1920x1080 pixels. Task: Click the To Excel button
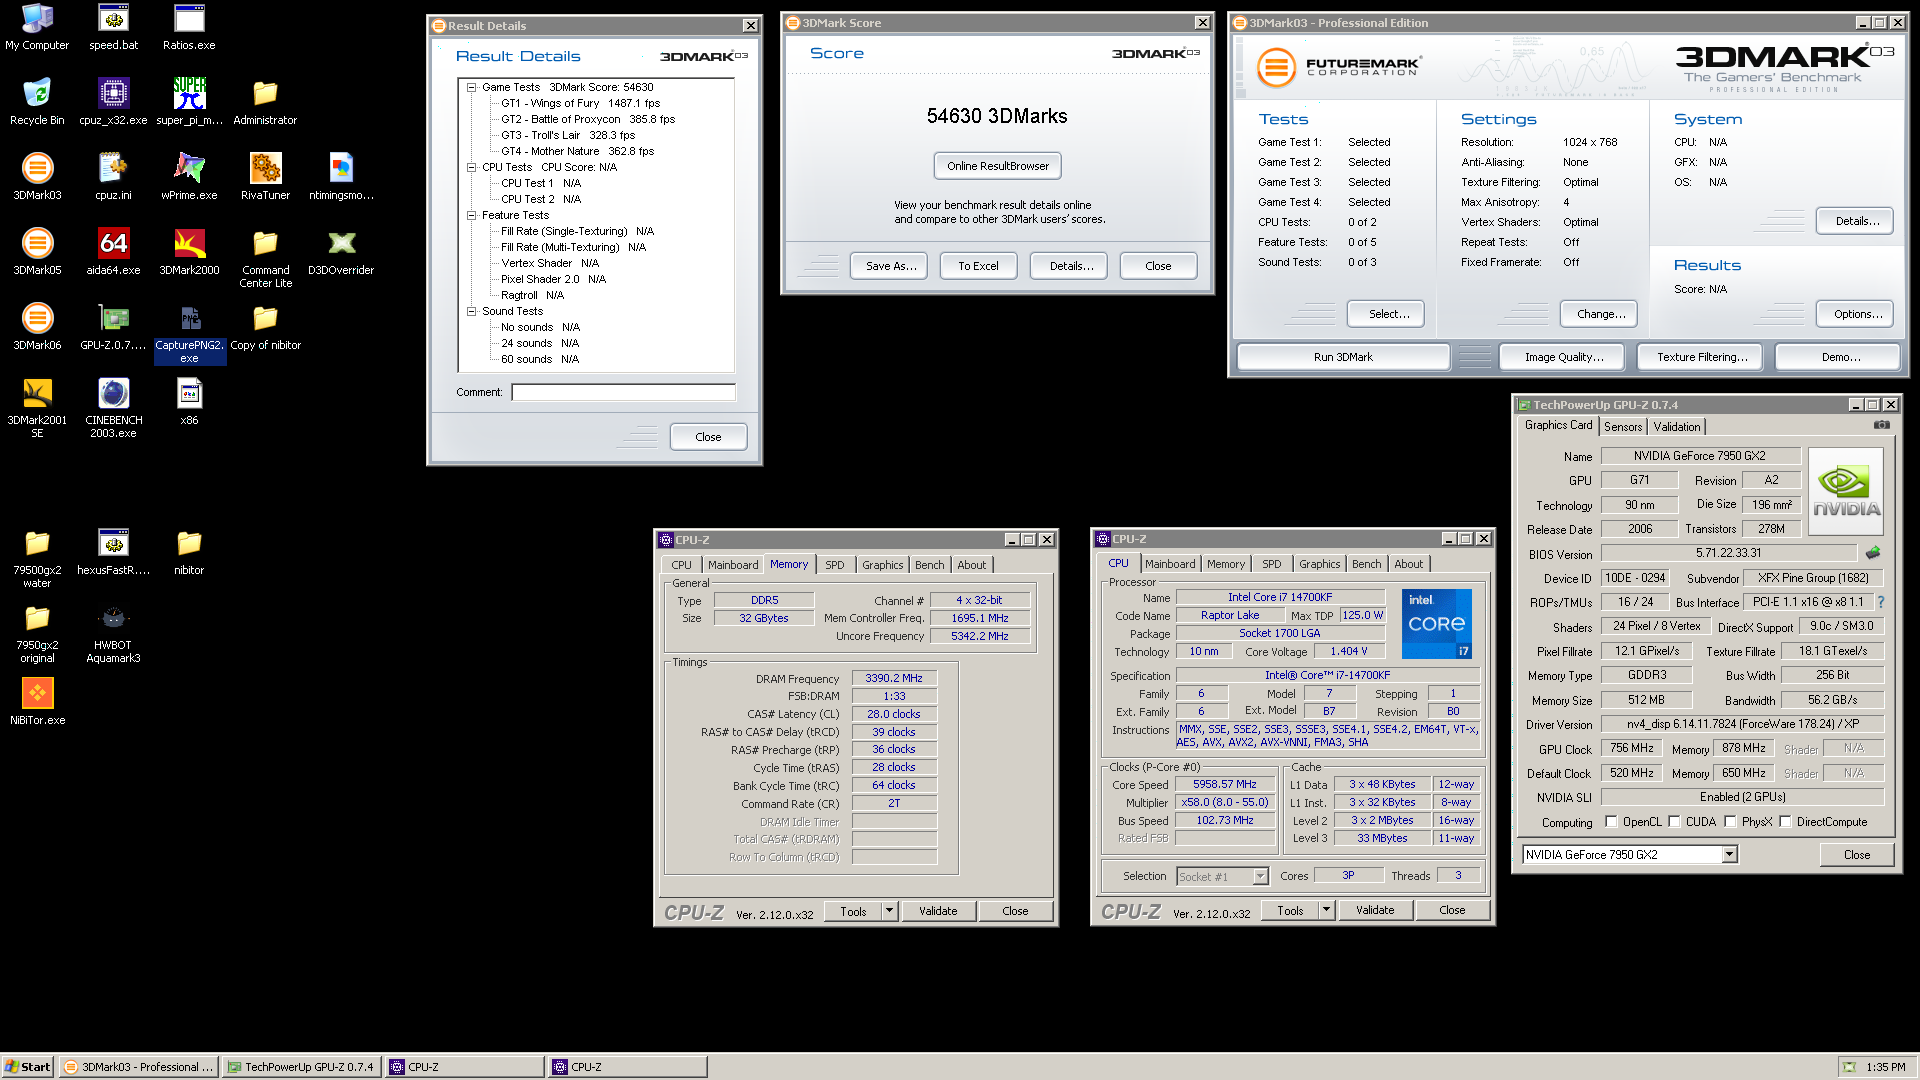point(978,266)
